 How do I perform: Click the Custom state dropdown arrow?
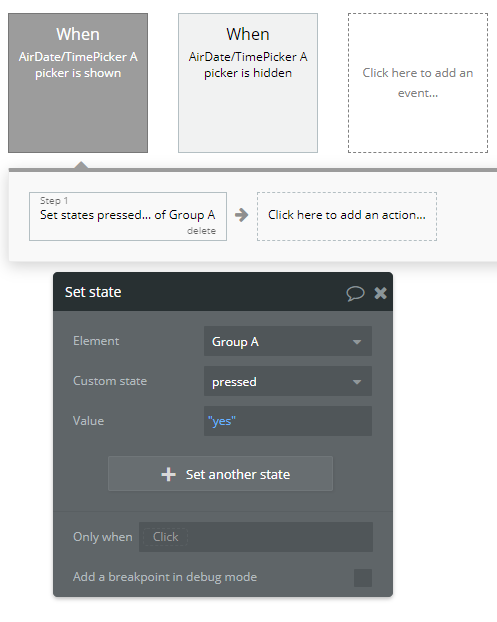coord(357,382)
